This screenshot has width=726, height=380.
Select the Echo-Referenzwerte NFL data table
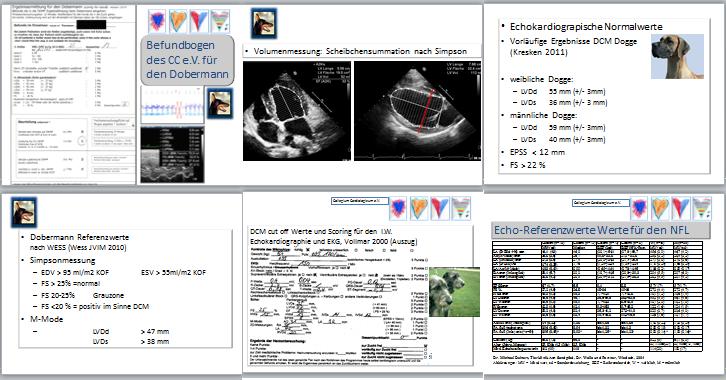[597, 296]
